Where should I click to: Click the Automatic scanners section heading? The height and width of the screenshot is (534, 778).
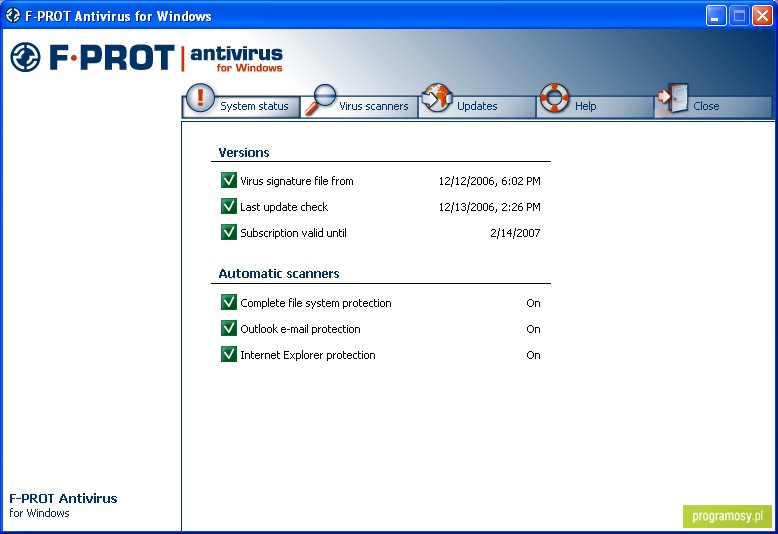pos(279,273)
